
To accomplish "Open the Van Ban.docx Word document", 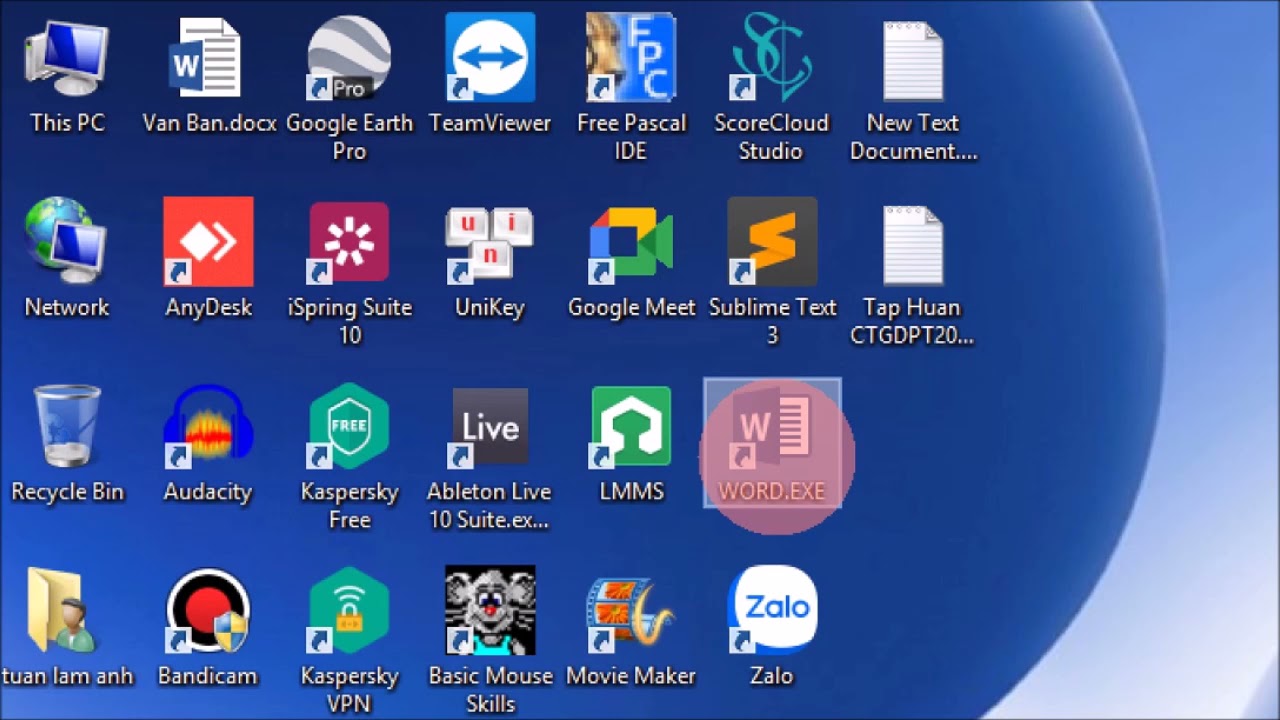I will (x=208, y=75).
